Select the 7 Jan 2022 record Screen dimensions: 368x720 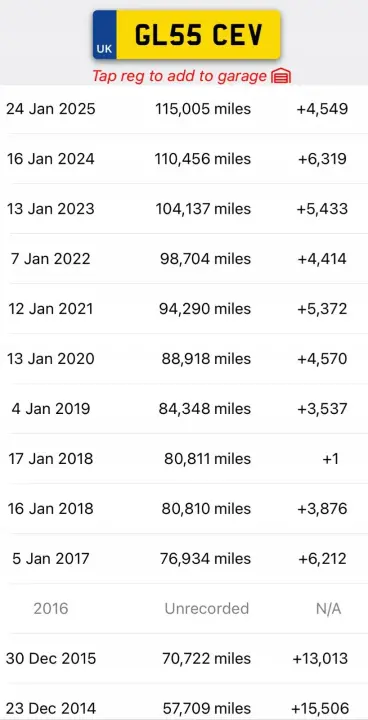tap(184, 259)
